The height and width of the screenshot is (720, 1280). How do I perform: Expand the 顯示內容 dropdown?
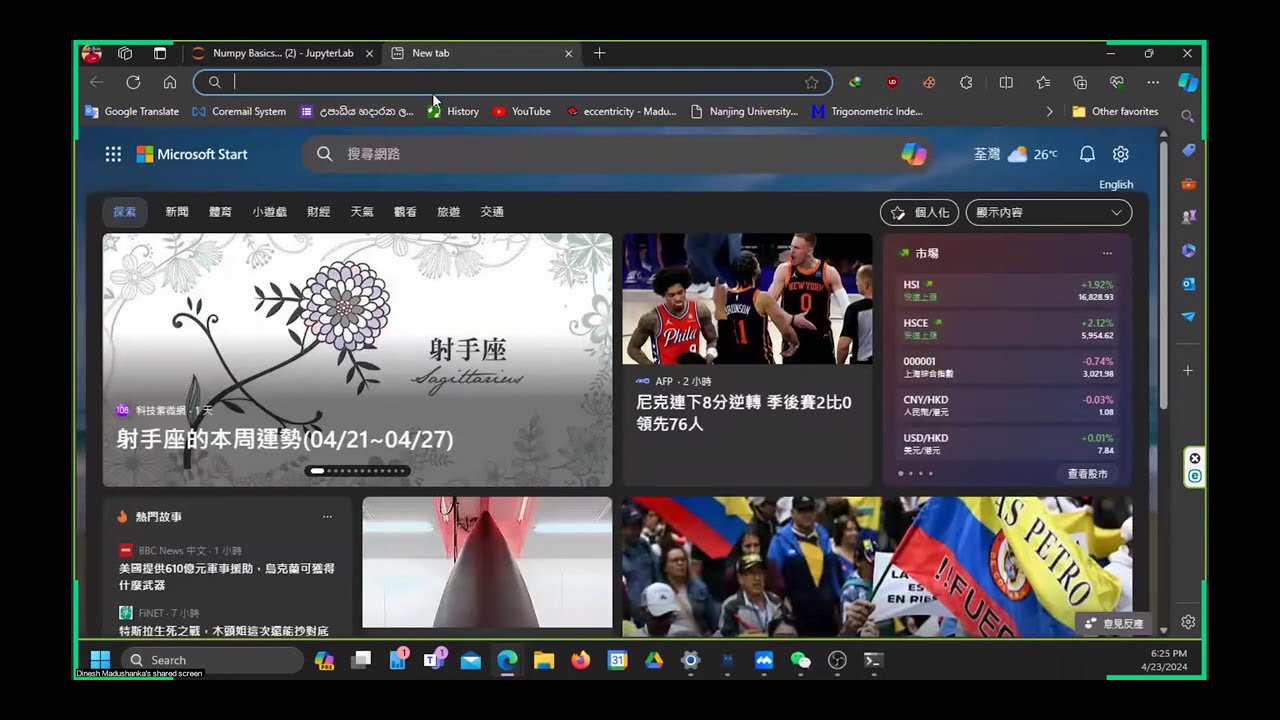[x=1048, y=212]
